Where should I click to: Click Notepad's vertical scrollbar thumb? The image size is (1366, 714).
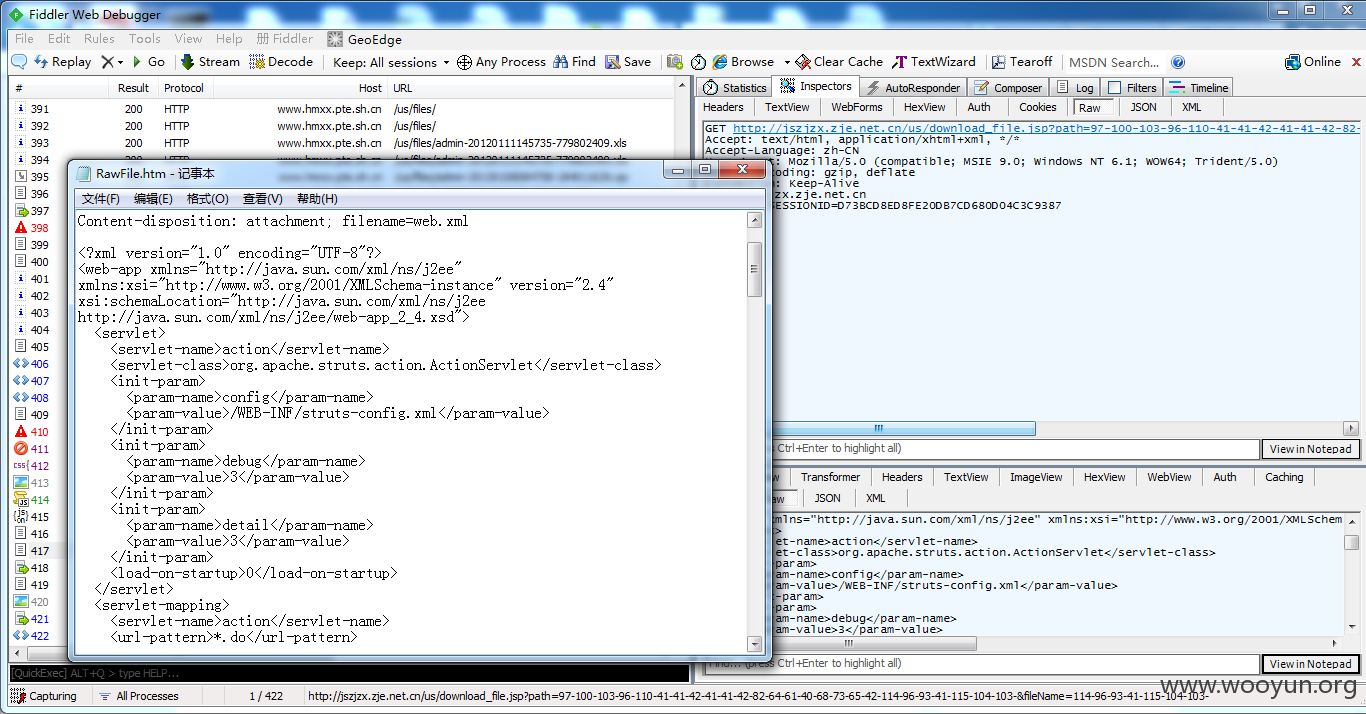tap(755, 269)
